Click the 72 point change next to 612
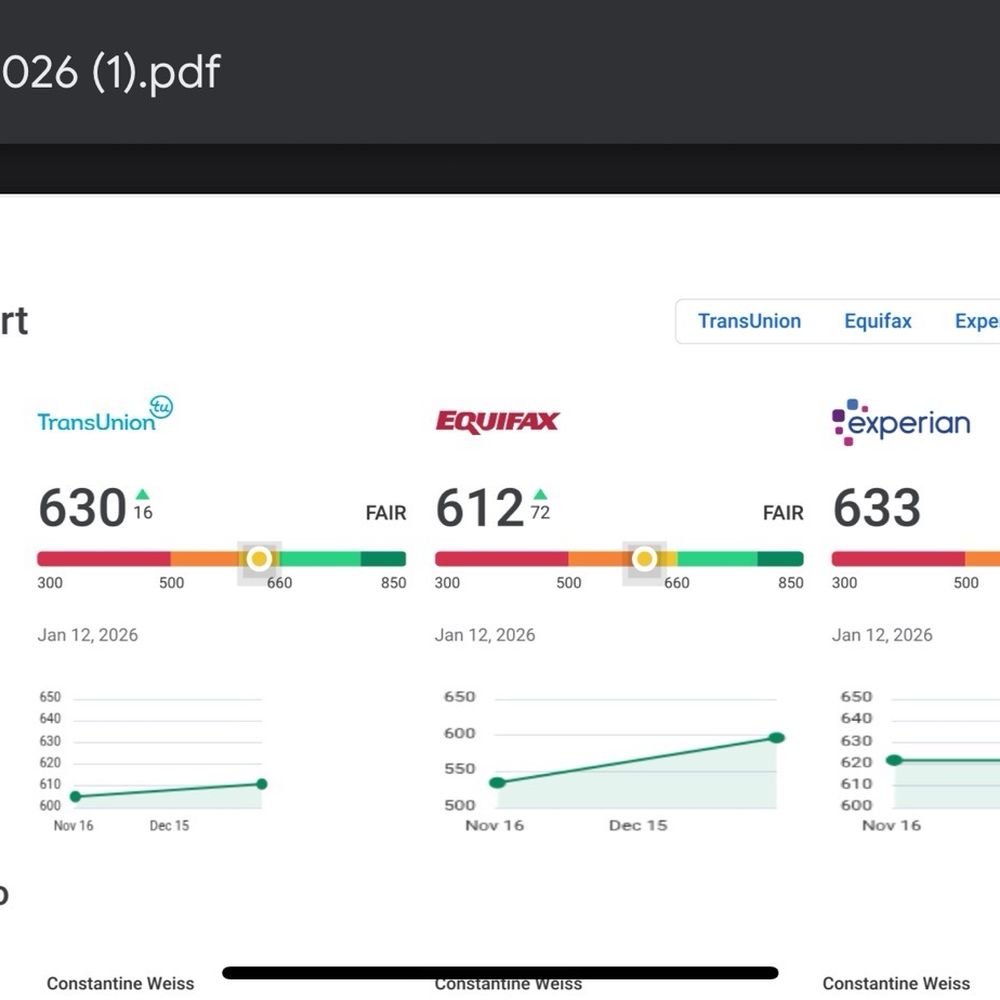The image size is (1000, 1000). (540, 513)
